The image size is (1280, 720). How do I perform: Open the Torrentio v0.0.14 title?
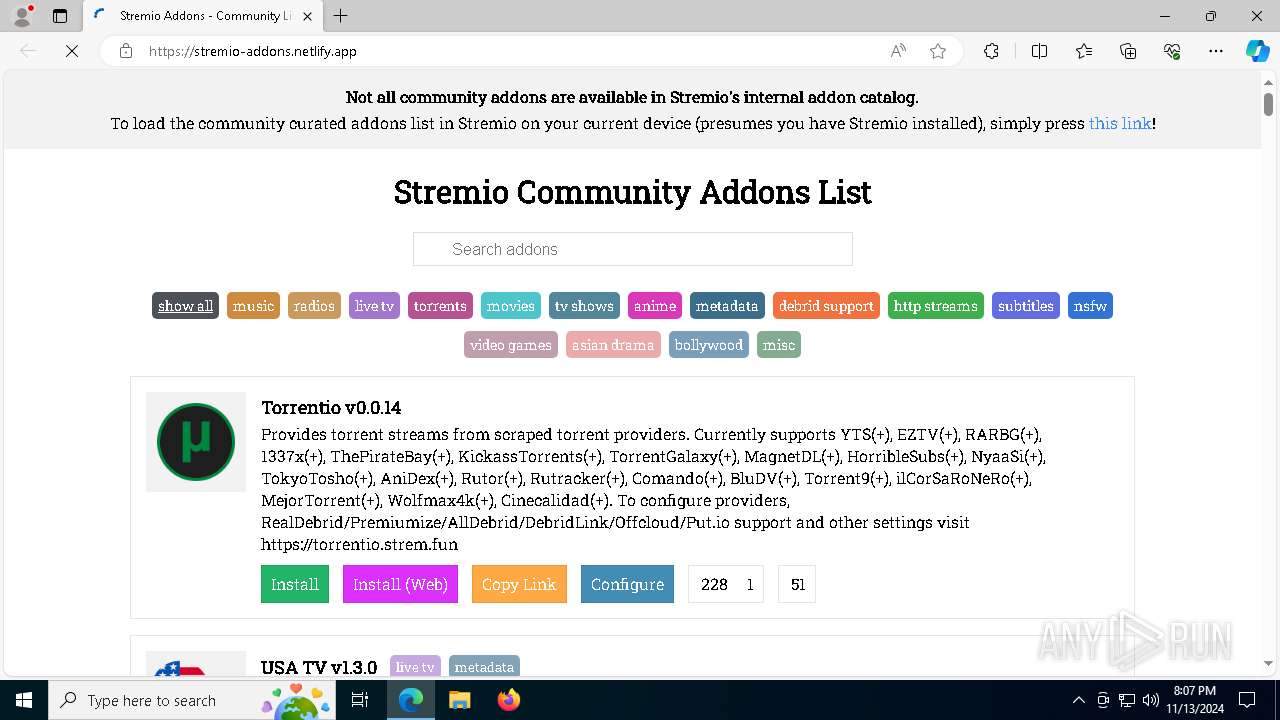click(x=331, y=408)
